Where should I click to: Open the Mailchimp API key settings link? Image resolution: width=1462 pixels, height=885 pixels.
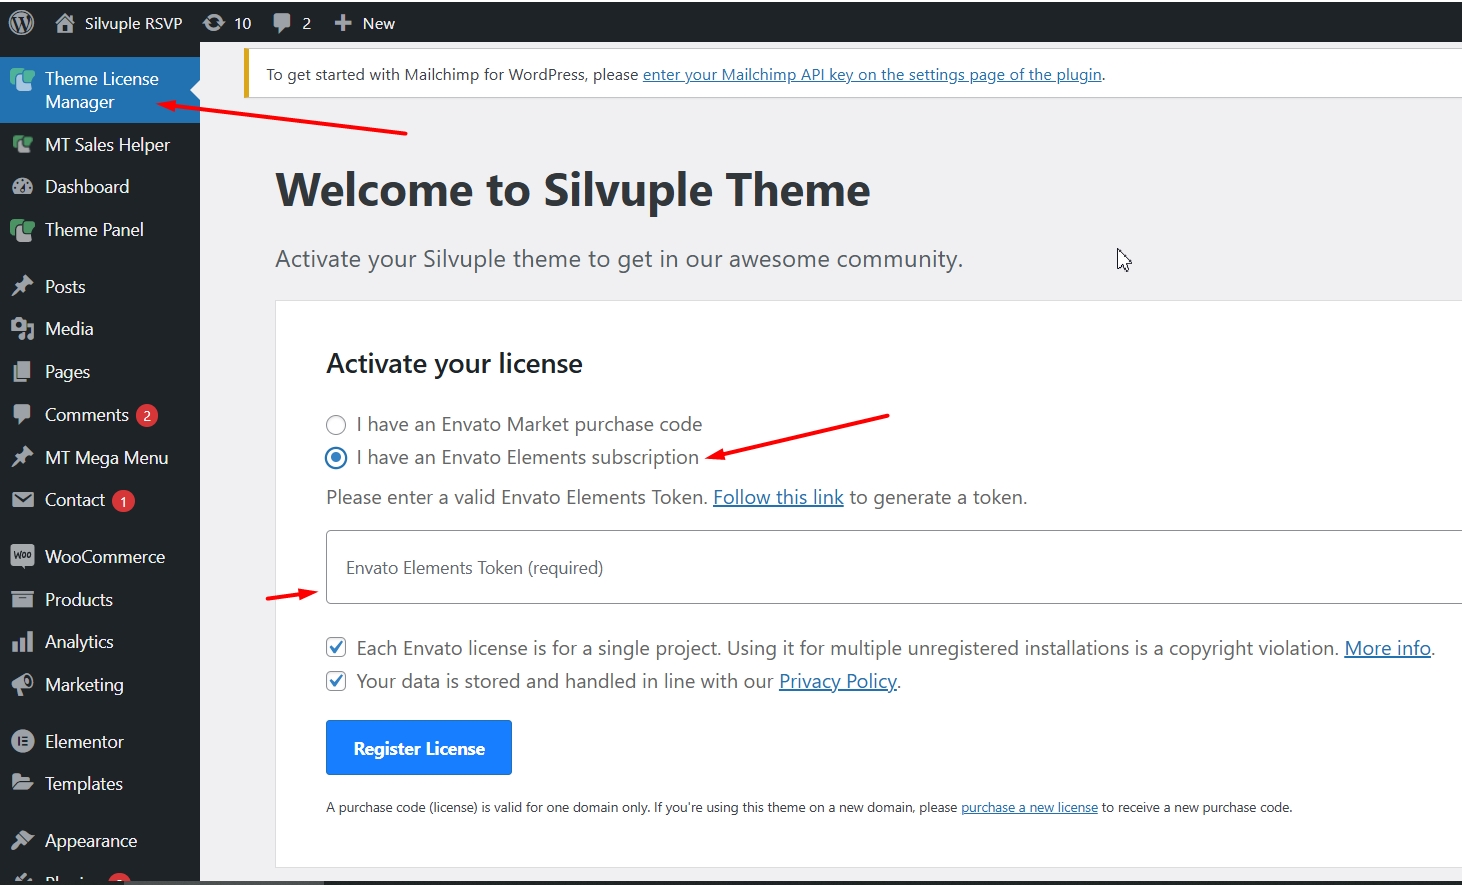click(x=872, y=75)
